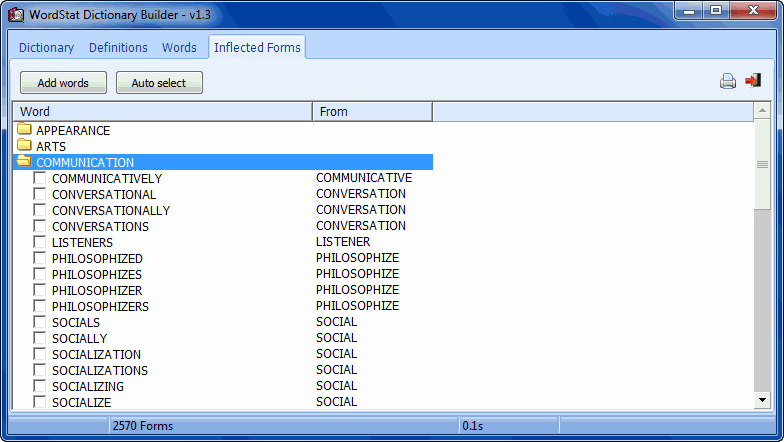Expand the APPEARANCE category
Screen dimensions: 784x442
tap(73, 130)
